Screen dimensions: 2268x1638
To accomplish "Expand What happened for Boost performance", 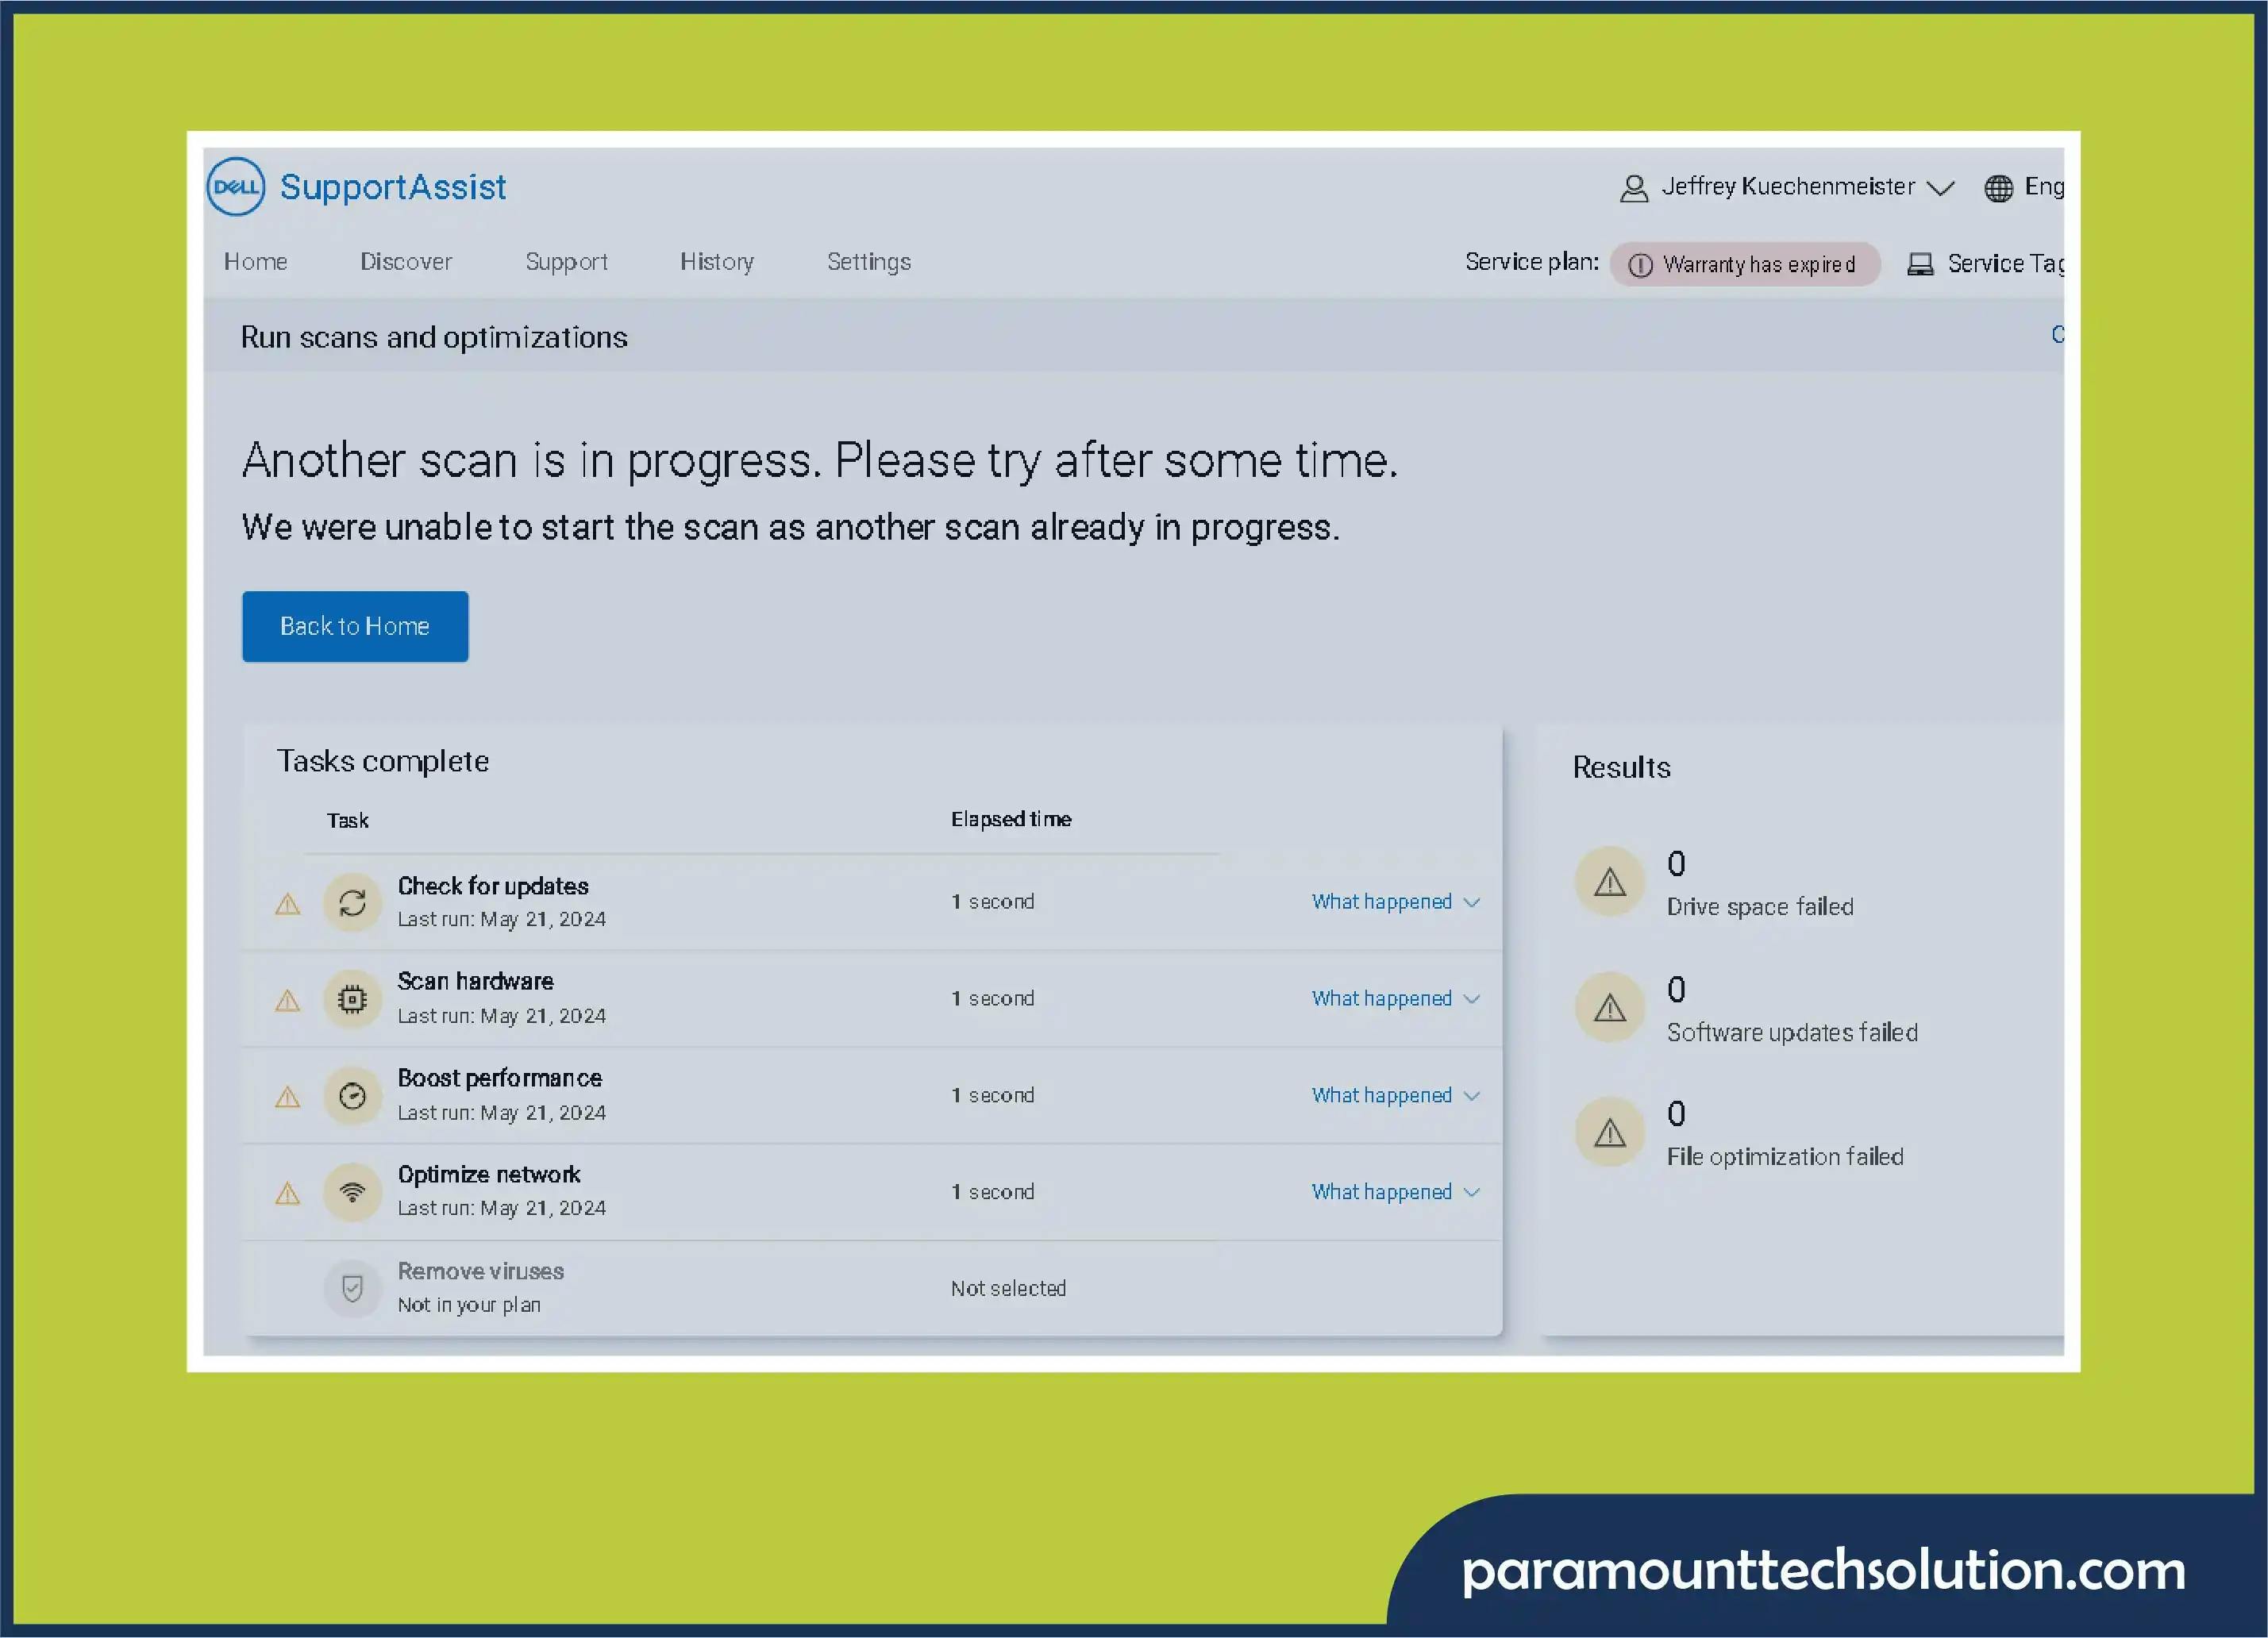I will point(1396,1096).
